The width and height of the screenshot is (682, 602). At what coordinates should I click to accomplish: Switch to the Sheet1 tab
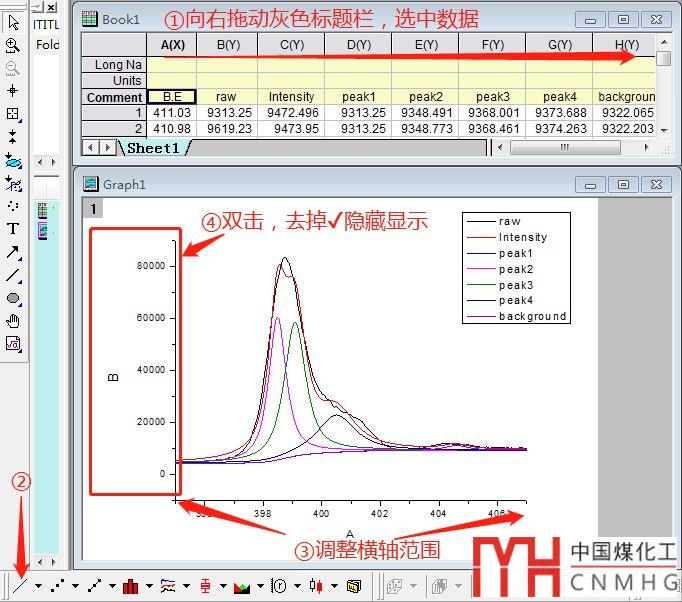(151, 148)
